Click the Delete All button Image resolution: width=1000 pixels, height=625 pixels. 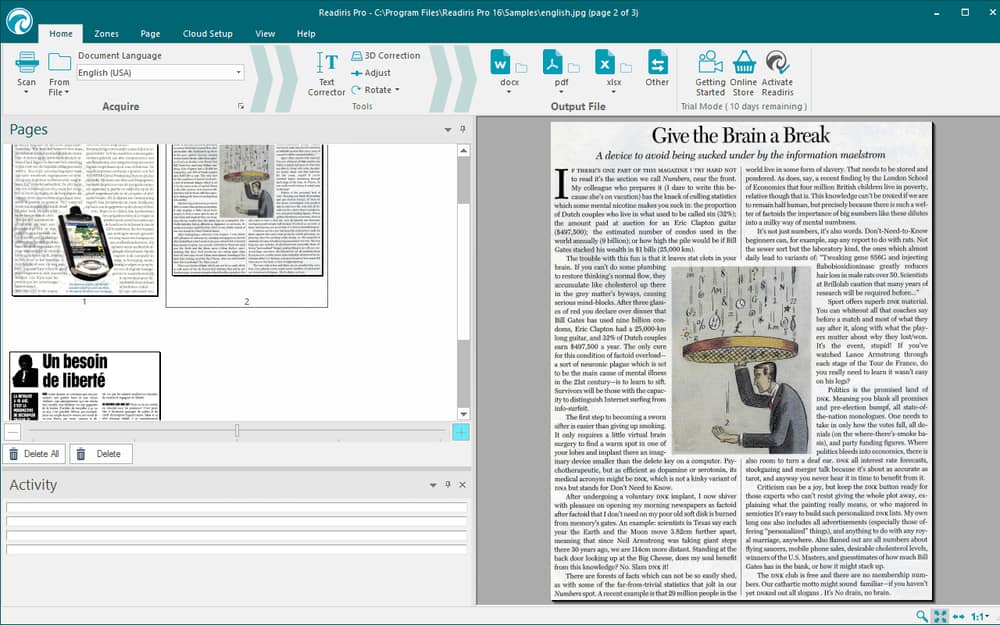pos(34,454)
